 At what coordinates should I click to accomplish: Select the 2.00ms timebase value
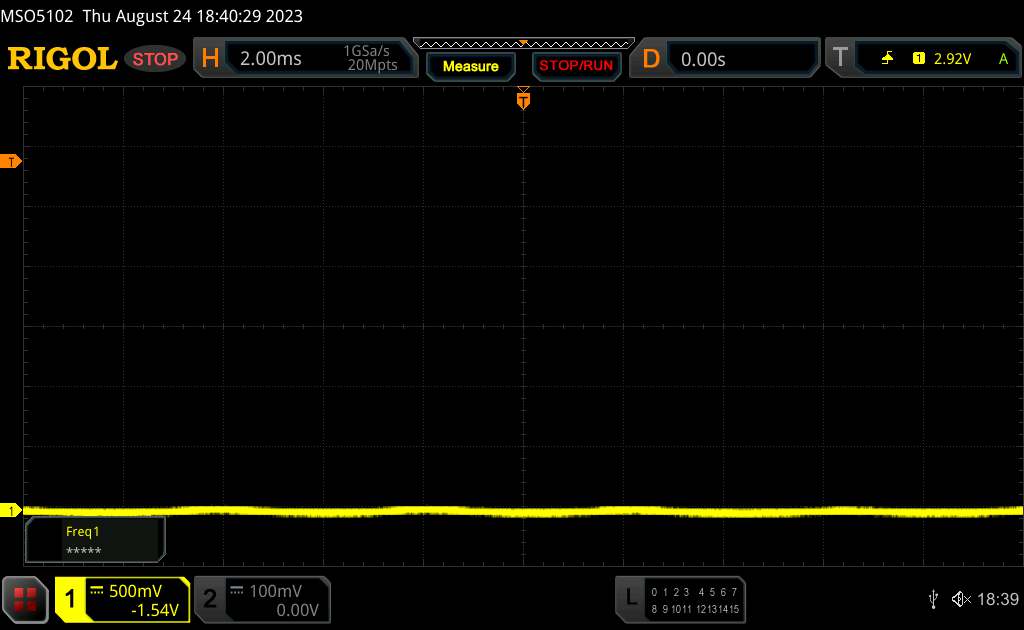coord(270,59)
